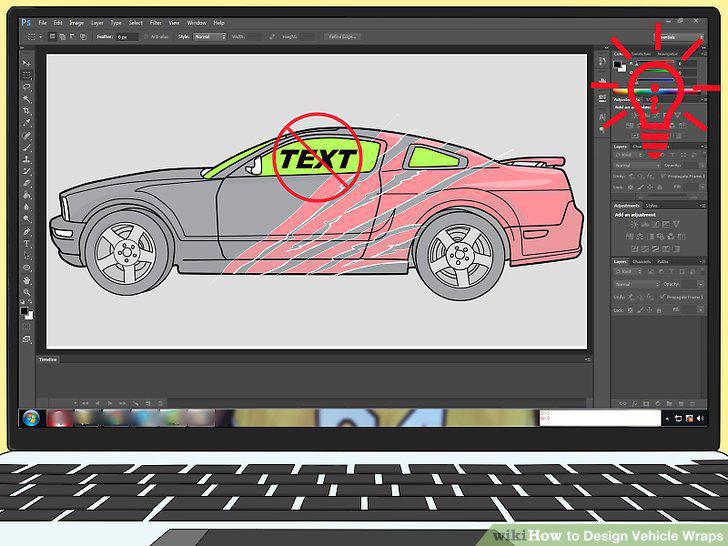Open the Opacity dropdown arrow in the Paths-tab Layers panel
The height and width of the screenshot is (546, 728).
point(700,284)
